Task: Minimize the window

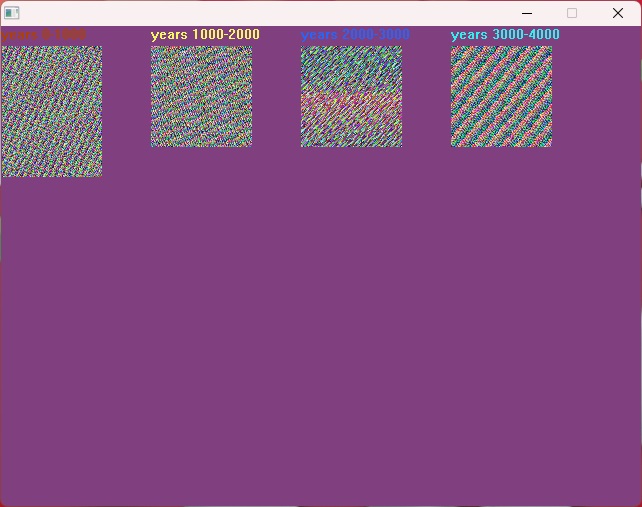Action: point(527,13)
